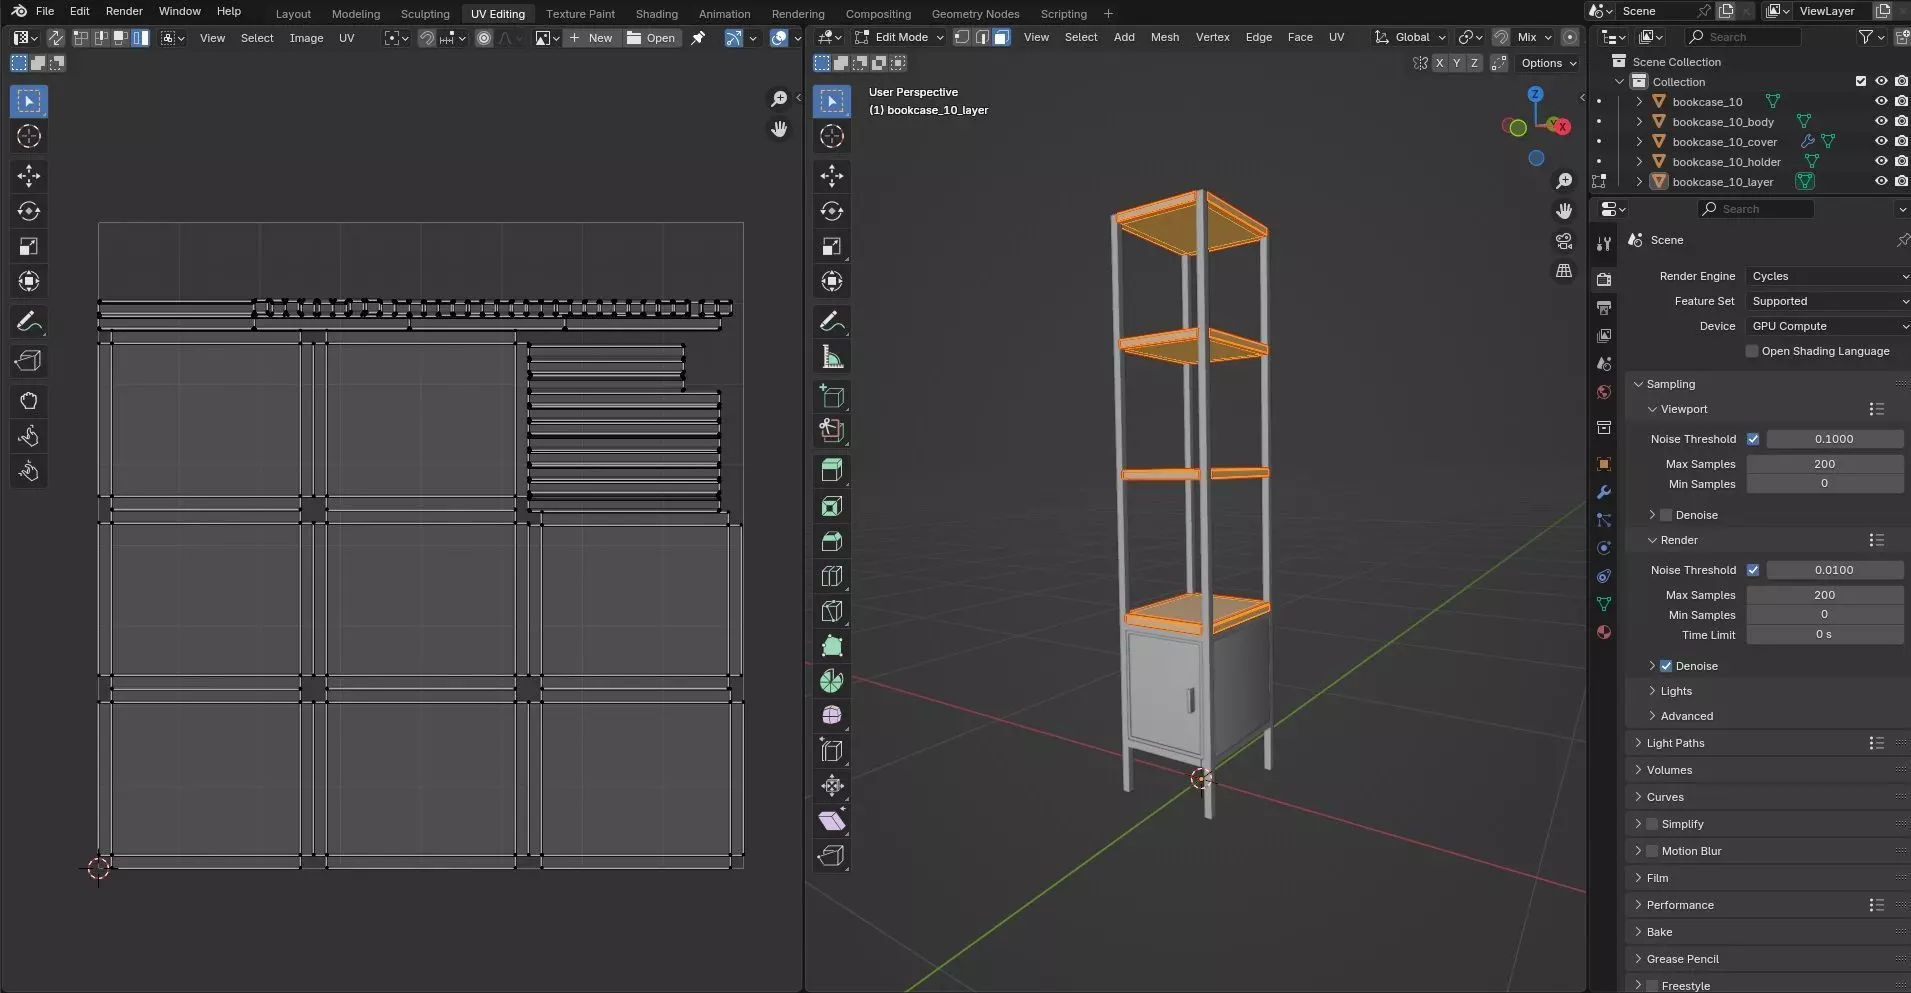This screenshot has height=993, width=1911.
Task: Switch to the Geometry Nodes workspace tab
Action: [x=975, y=14]
